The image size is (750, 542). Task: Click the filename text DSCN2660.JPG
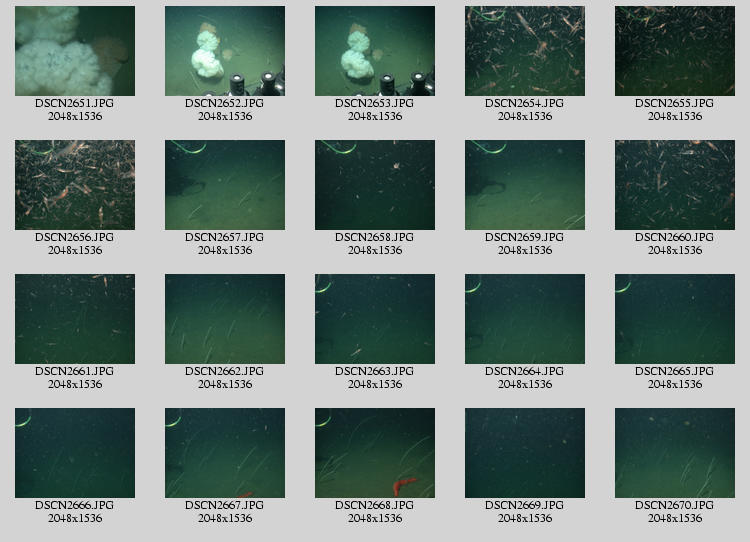pos(674,237)
